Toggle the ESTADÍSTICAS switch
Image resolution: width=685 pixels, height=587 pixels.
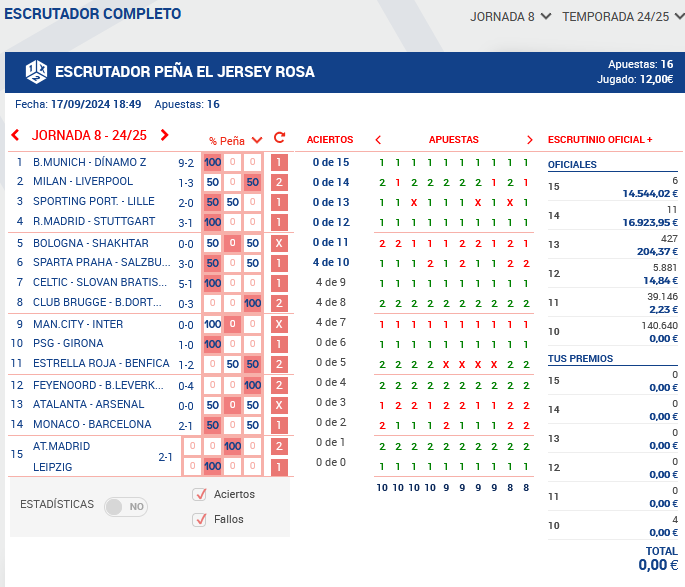126,507
